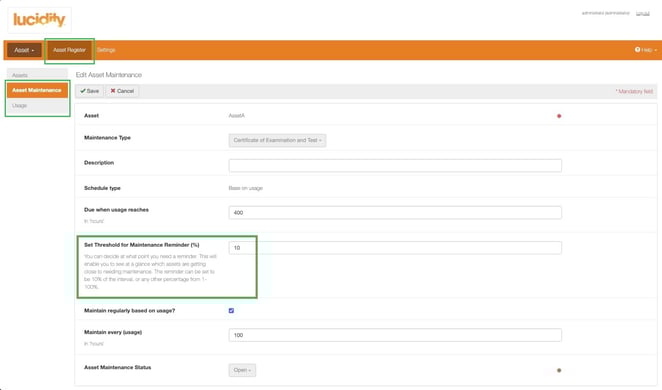Click the Edit Asset Maintenance heading
Viewport: 662px width, 390px height.
pyautogui.click(x=109, y=75)
